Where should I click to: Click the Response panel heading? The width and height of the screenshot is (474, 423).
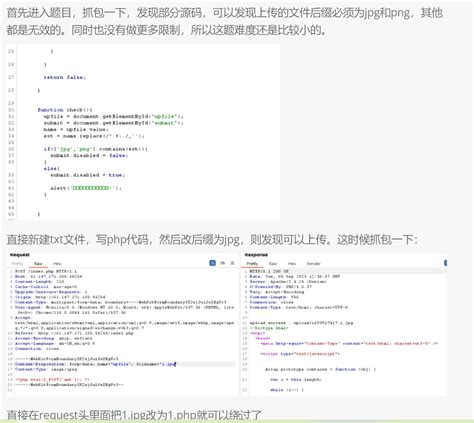coord(256,255)
